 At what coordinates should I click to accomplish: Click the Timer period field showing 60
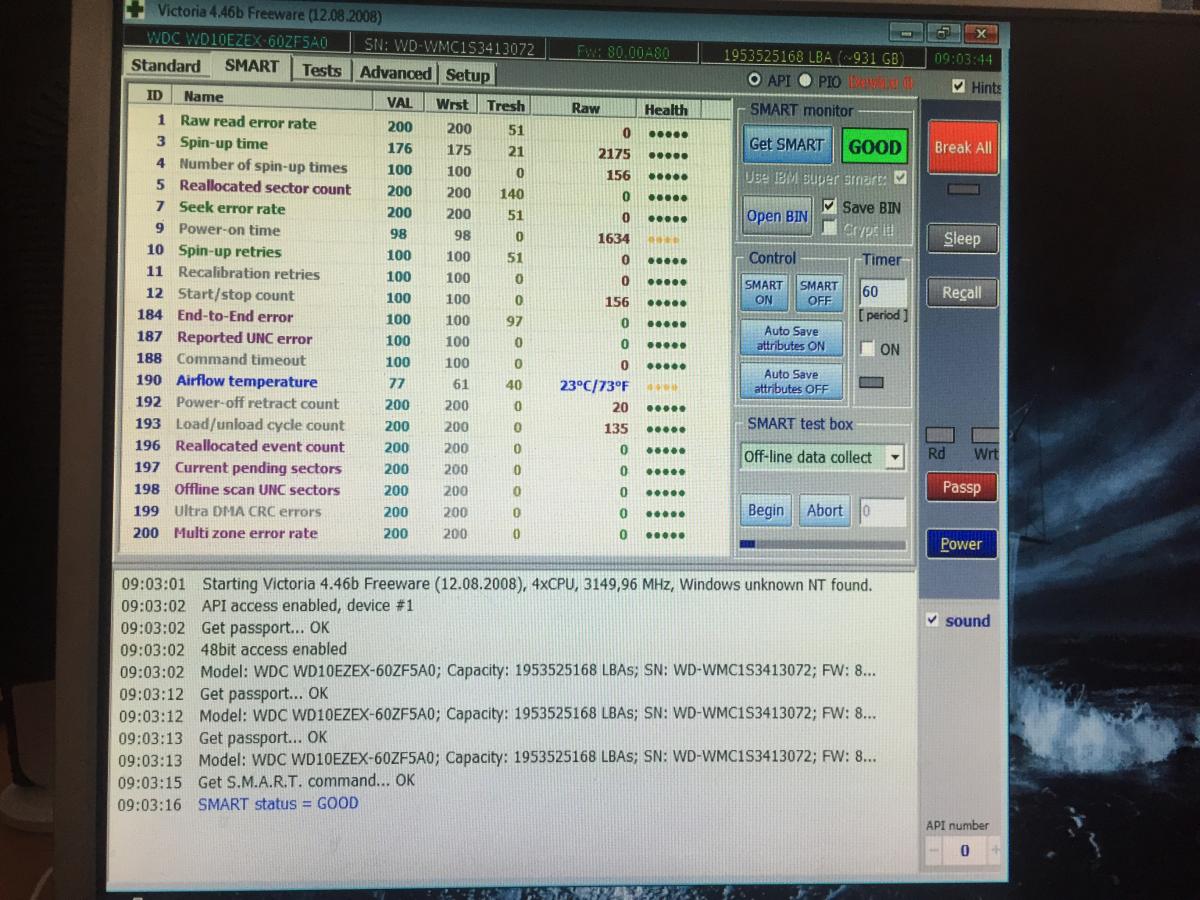point(883,292)
